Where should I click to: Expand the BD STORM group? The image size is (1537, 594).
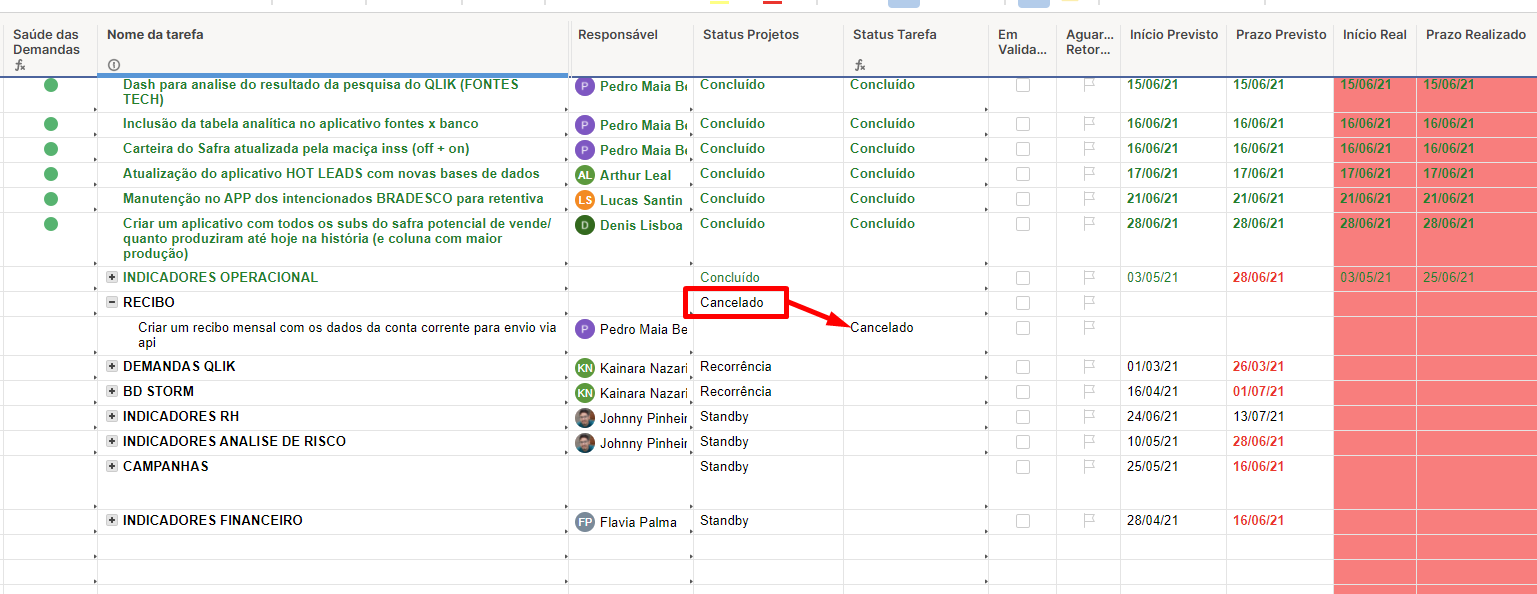click(112, 392)
